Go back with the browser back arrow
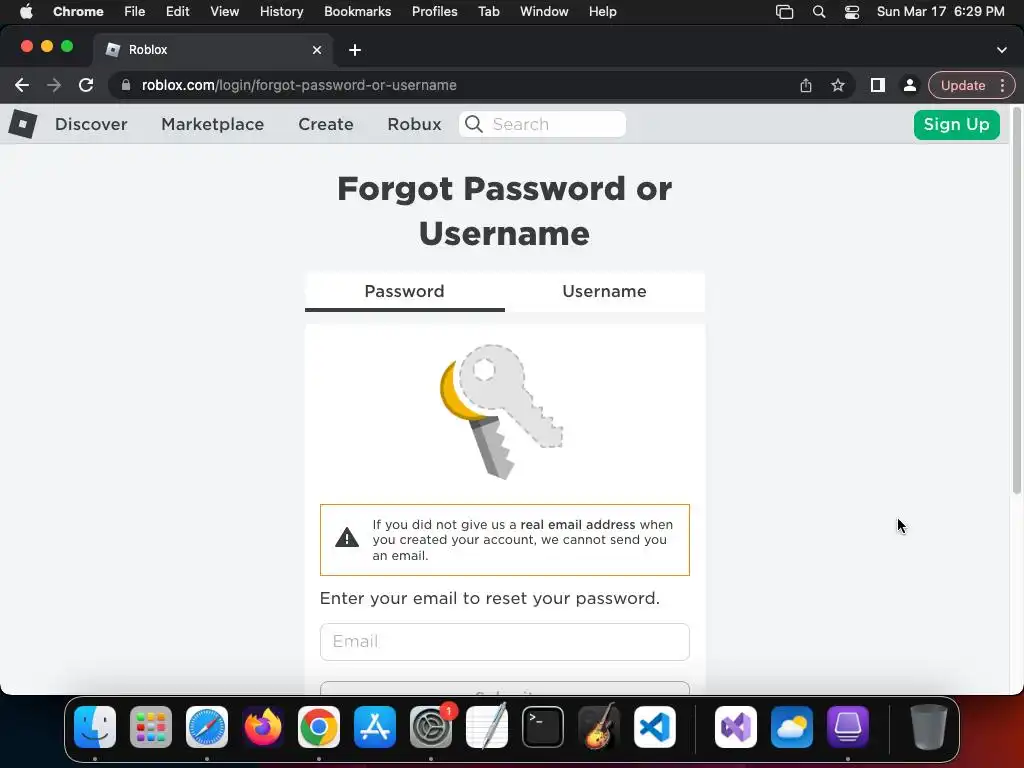1024x768 pixels. pos(22,85)
